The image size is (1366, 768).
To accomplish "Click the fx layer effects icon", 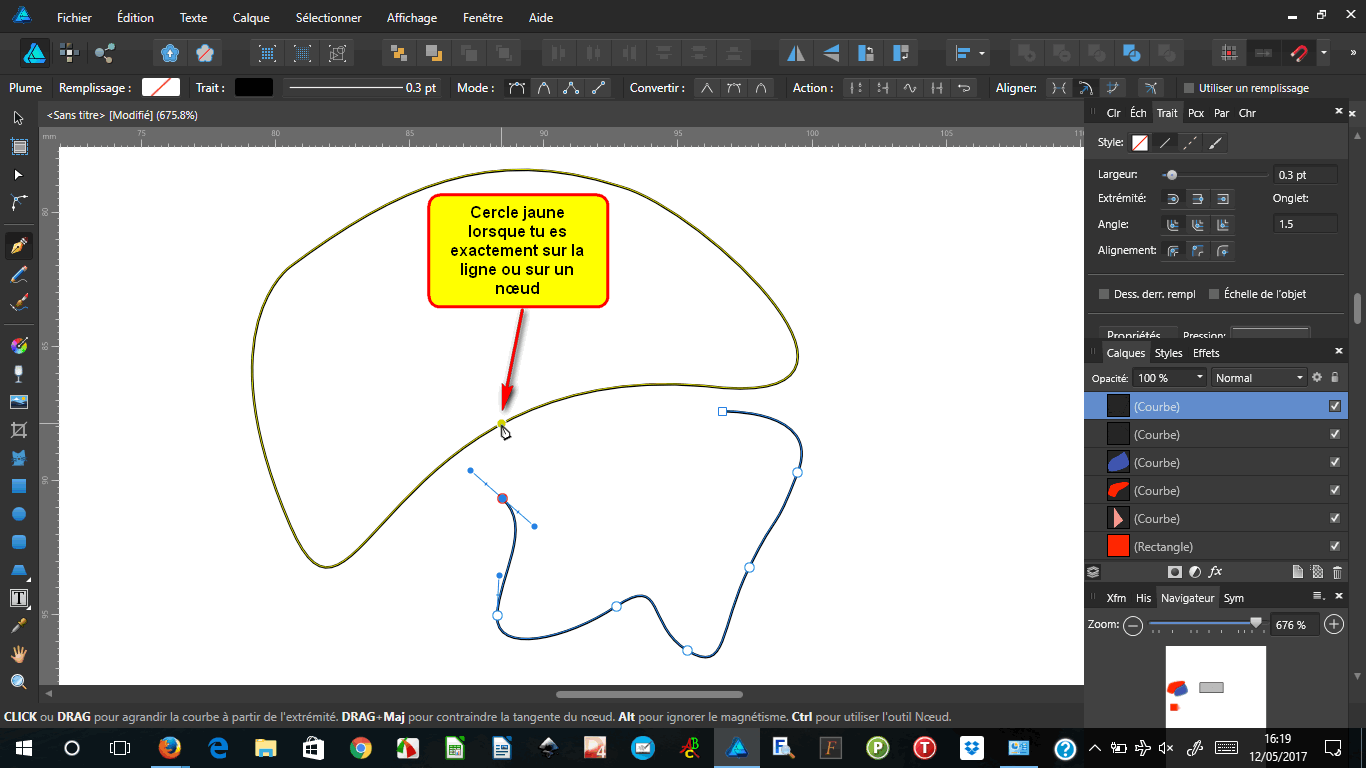I will click(1215, 572).
